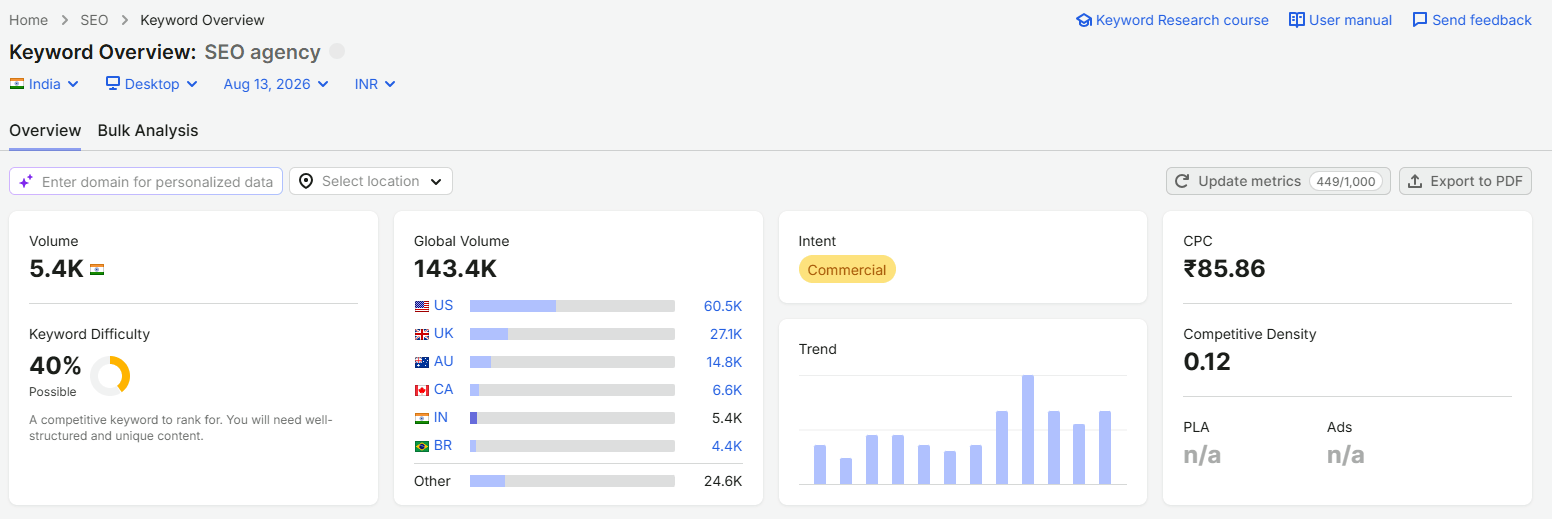Click the 6.6K CA volume value
The width and height of the screenshot is (1552, 519).
(x=727, y=390)
